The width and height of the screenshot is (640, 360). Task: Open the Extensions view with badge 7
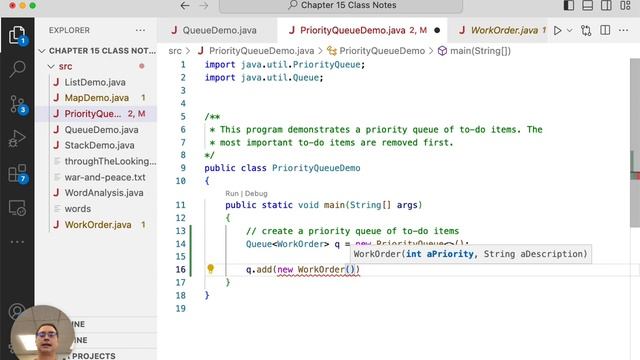17,173
